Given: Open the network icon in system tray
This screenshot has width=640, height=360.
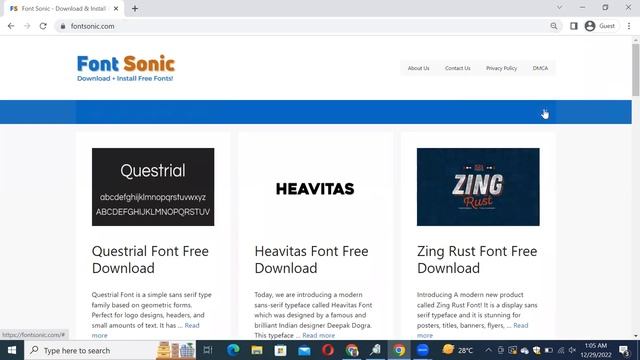Looking at the screenshot, I should 561,350.
